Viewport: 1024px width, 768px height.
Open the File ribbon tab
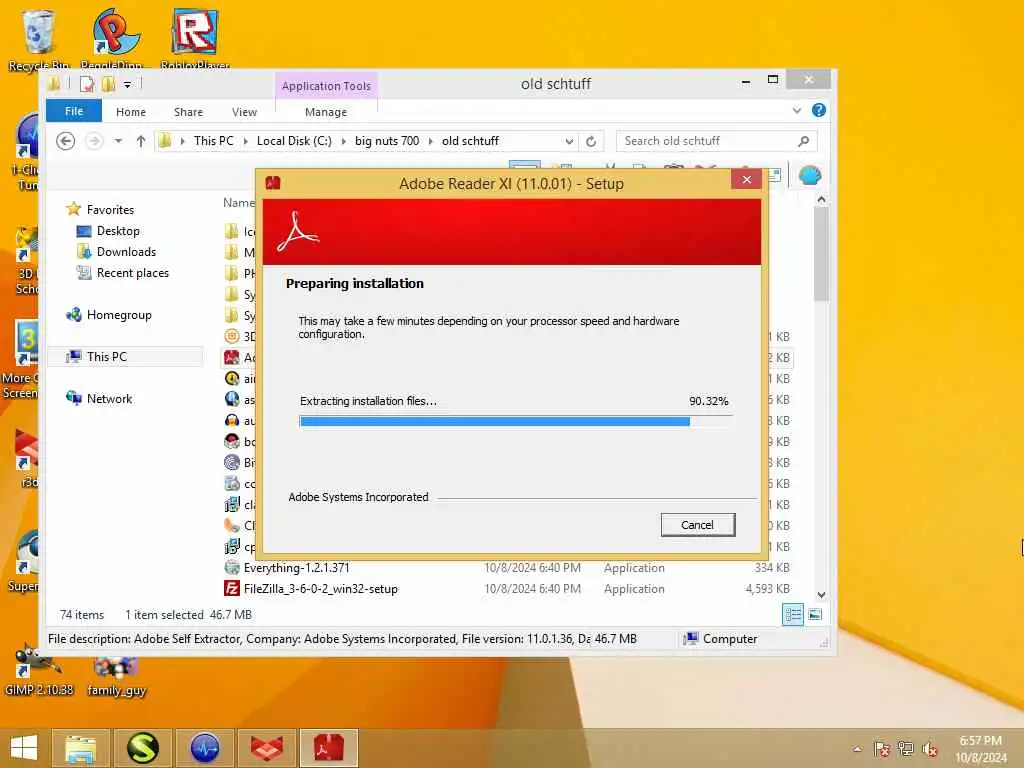(74, 111)
